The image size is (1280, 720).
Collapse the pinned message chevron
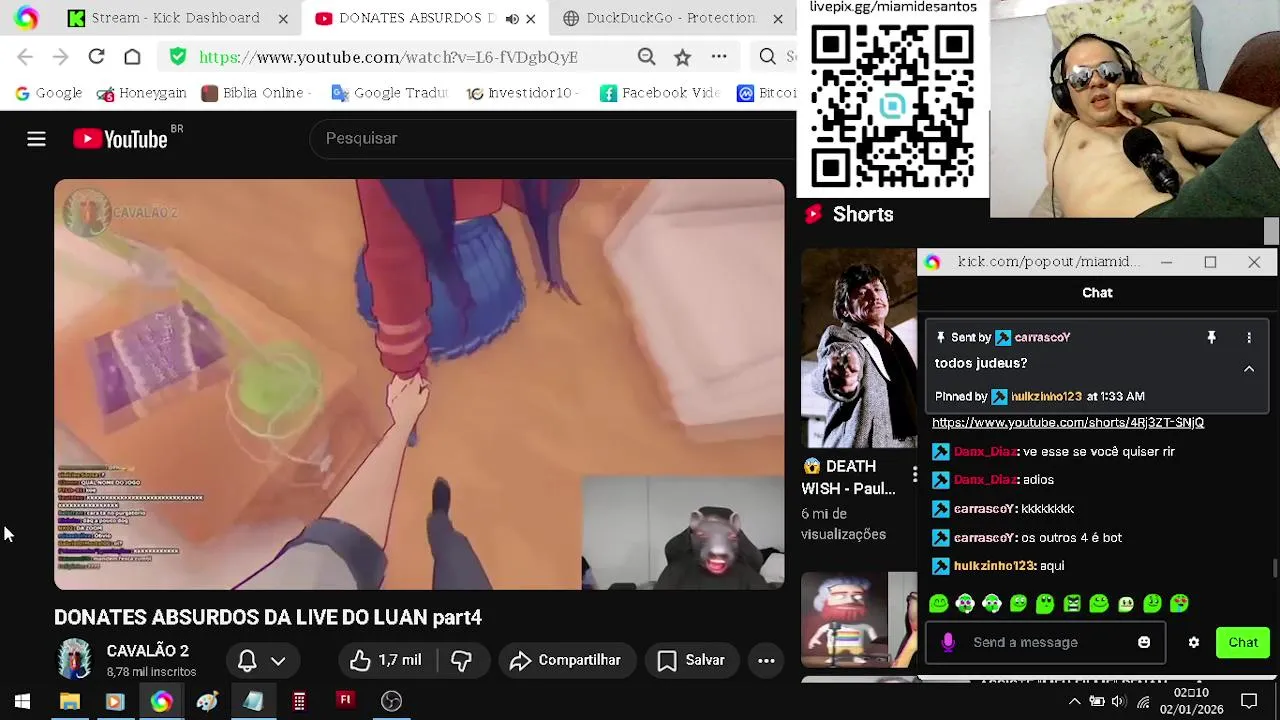pos(1249,369)
